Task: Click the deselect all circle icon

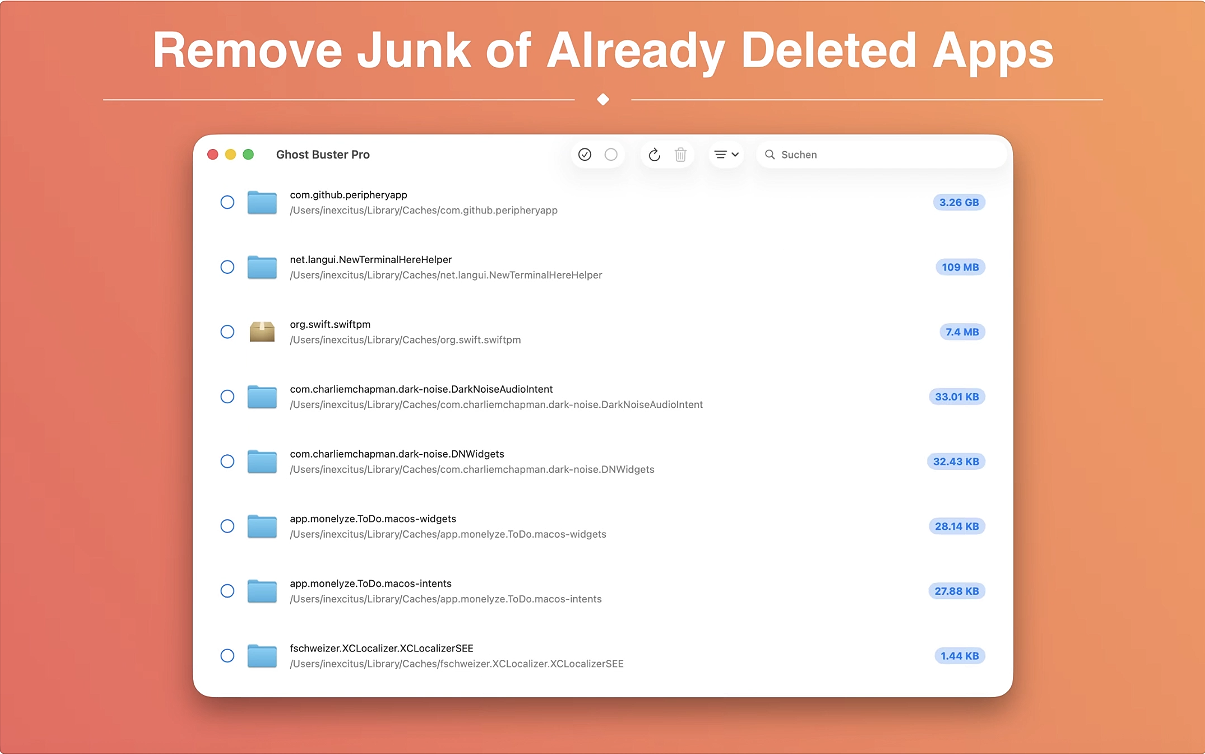Action: click(x=611, y=155)
